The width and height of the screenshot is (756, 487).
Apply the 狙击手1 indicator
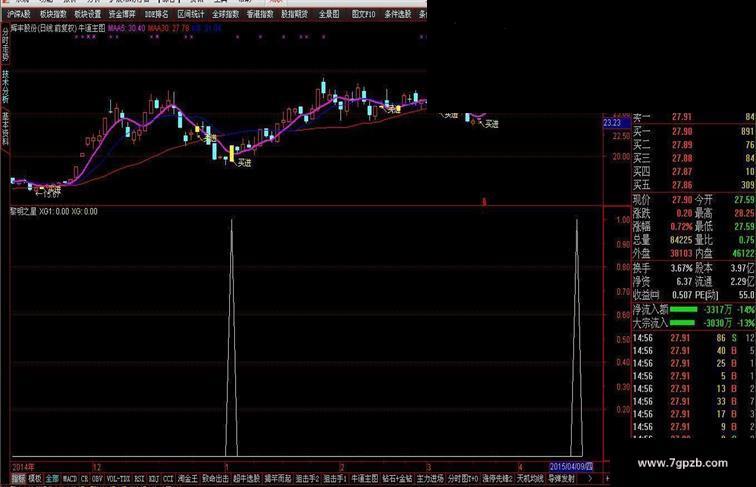[x=336, y=479]
